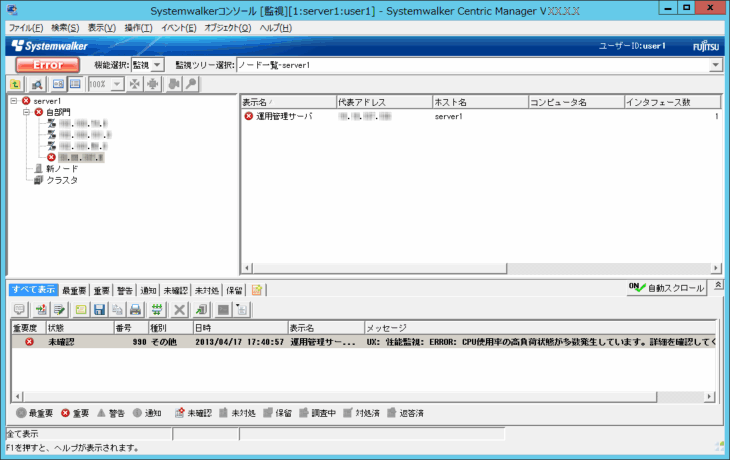Open the 表示(V) menu

102,28
